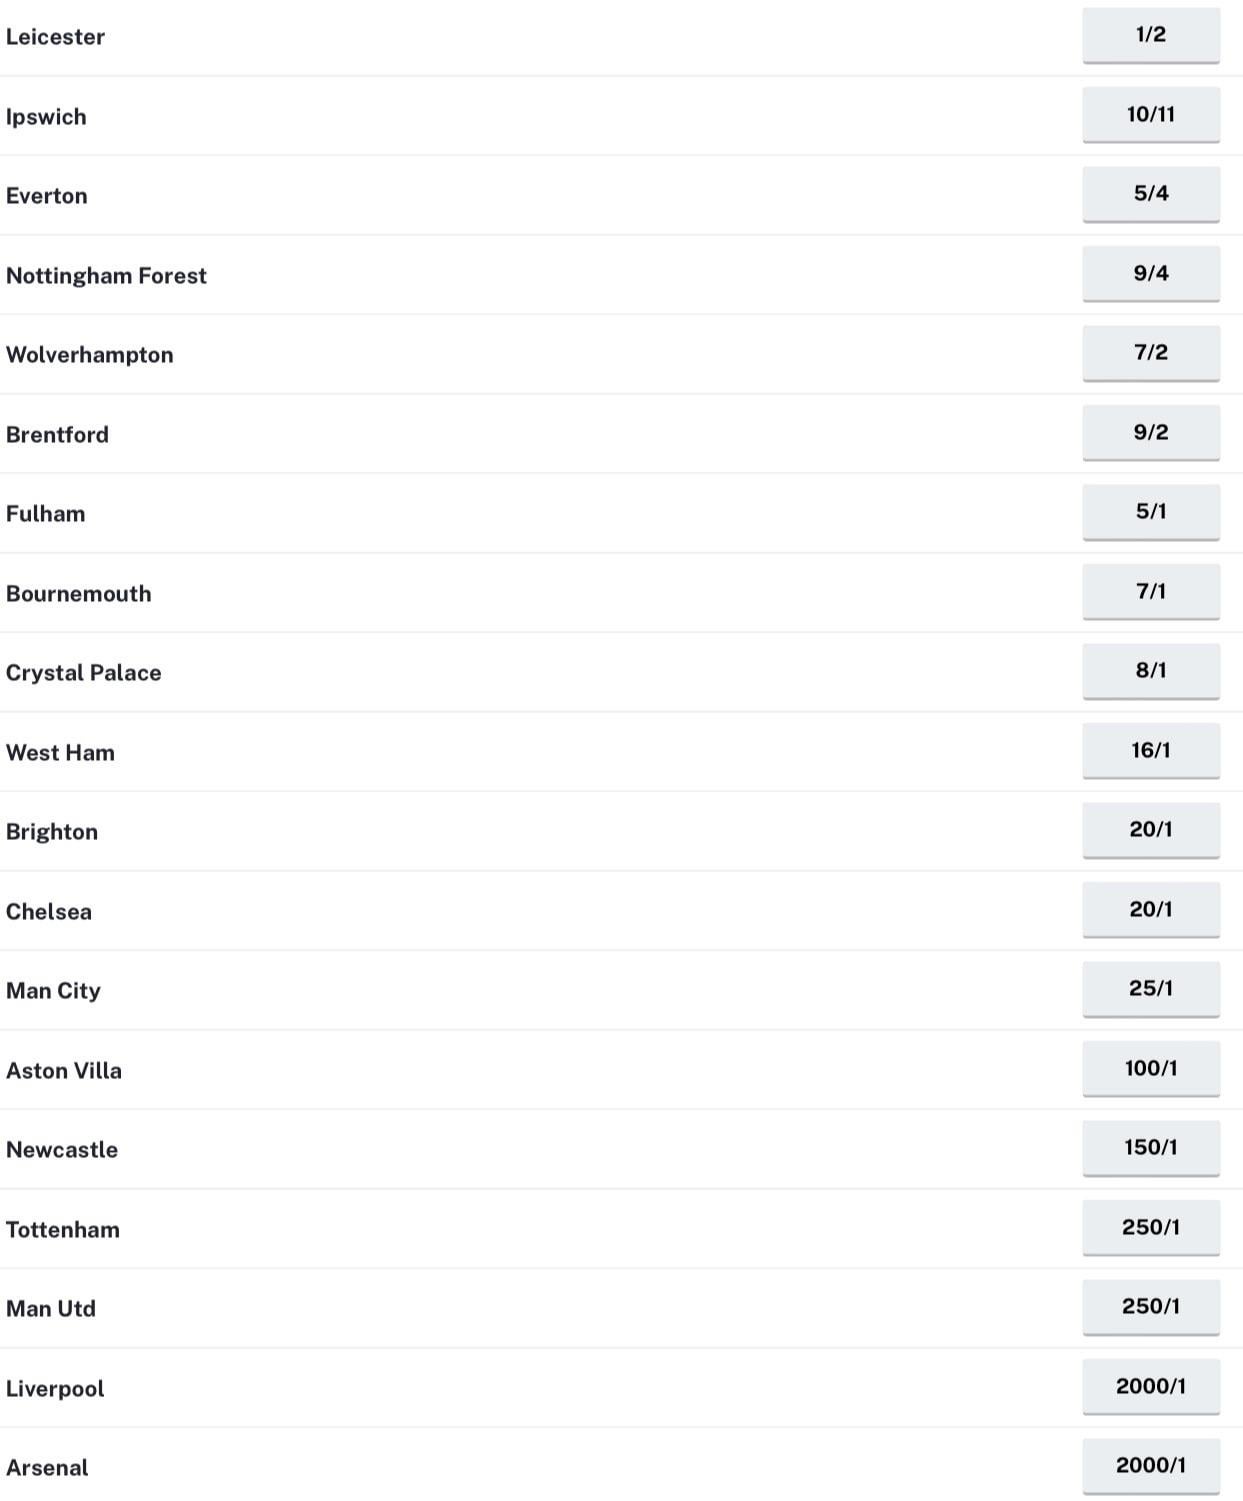The height and width of the screenshot is (1501, 1243).
Task: Open the Leicester team name entry
Action: click(x=55, y=37)
